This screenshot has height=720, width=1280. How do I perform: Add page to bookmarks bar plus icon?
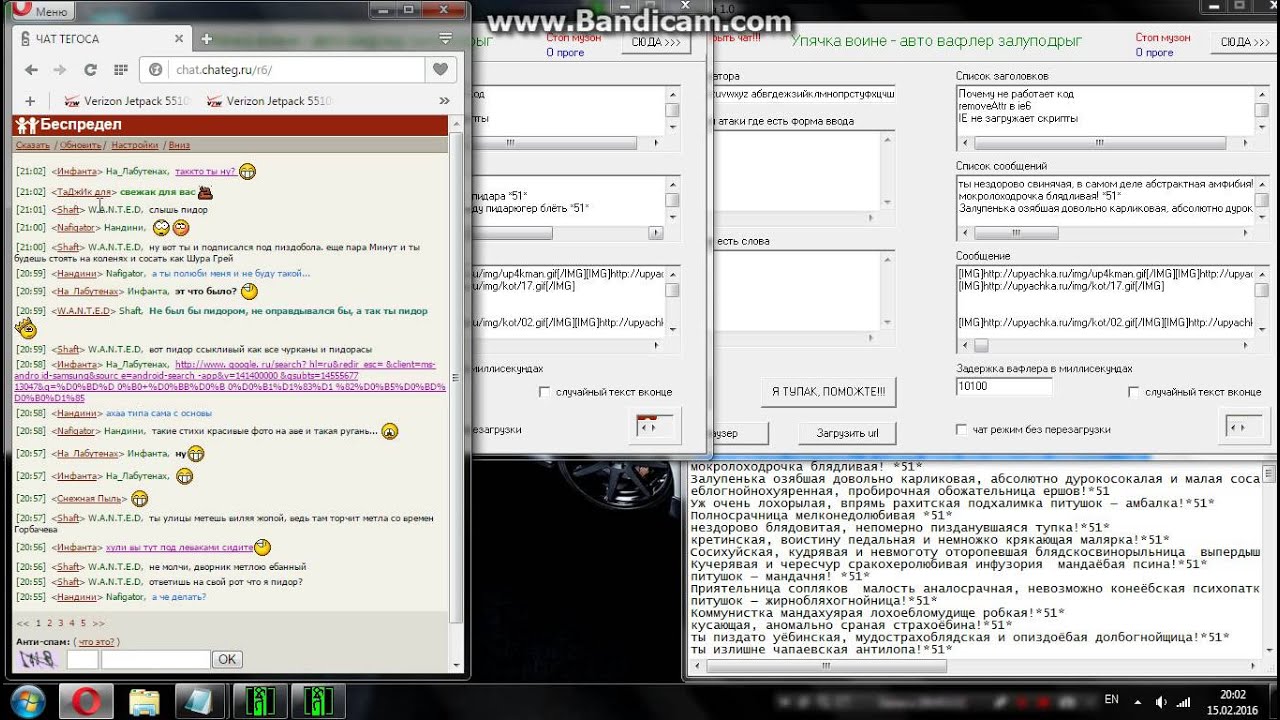pos(30,101)
